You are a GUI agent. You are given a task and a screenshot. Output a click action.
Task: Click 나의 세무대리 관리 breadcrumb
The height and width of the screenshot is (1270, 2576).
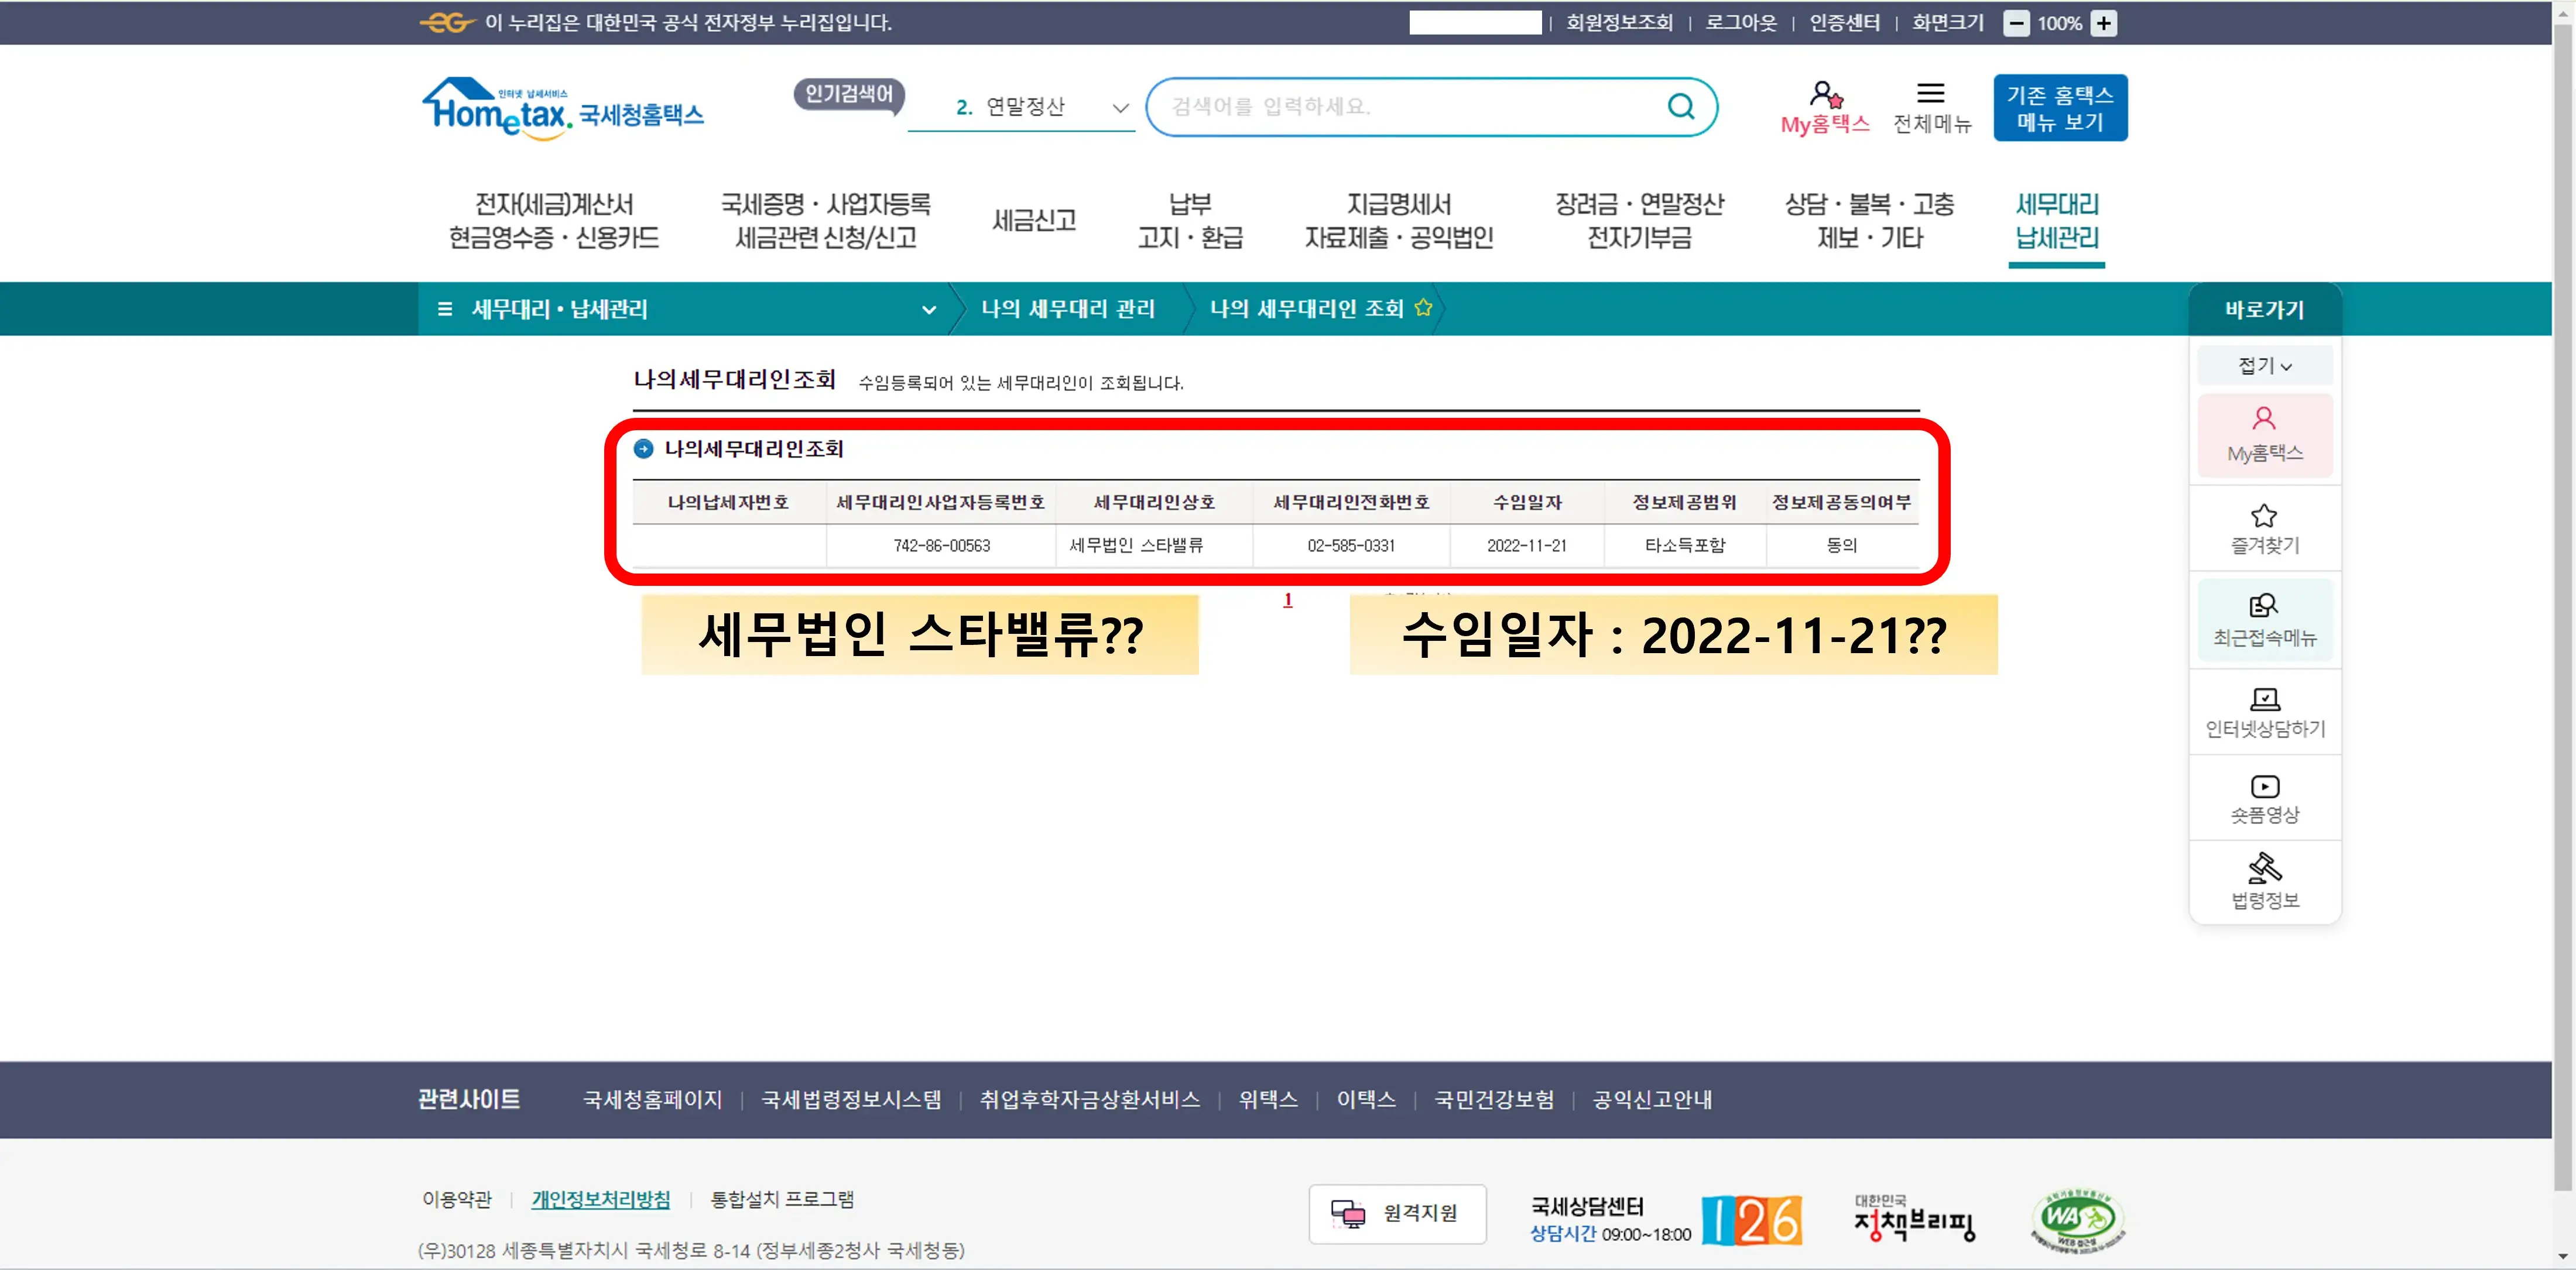pos(1068,308)
